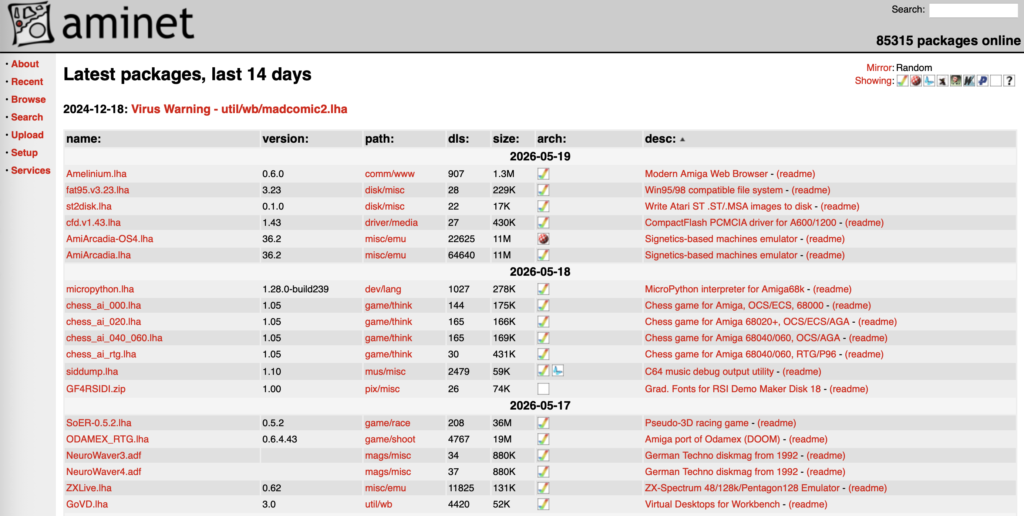The image size is (1024, 516).
Task: Toggle the black AROS filter icon in Showing
Action: point(942,81)
